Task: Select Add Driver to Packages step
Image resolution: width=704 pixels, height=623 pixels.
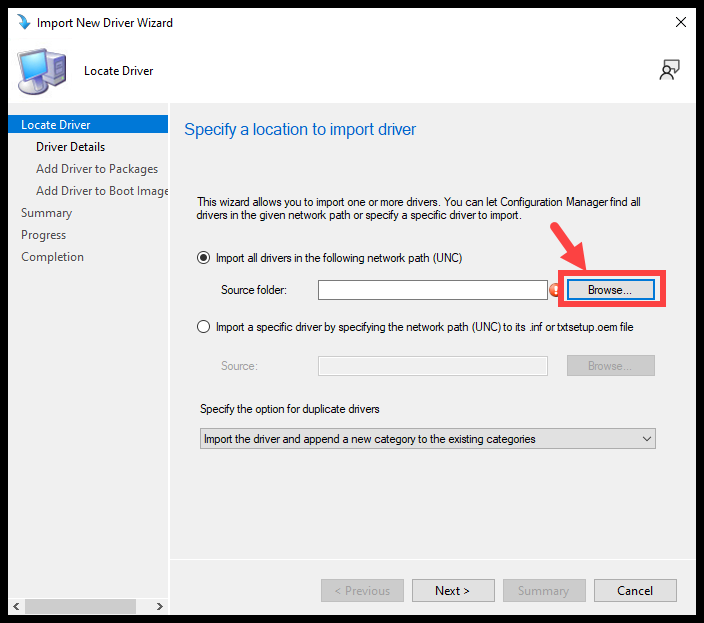Action: tap(97, 169)
